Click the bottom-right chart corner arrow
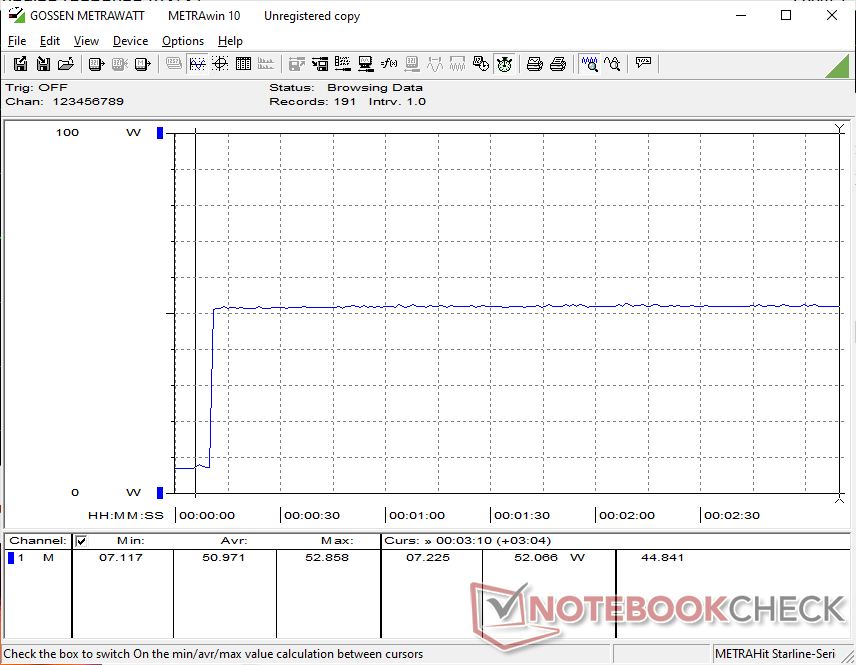 839,497
